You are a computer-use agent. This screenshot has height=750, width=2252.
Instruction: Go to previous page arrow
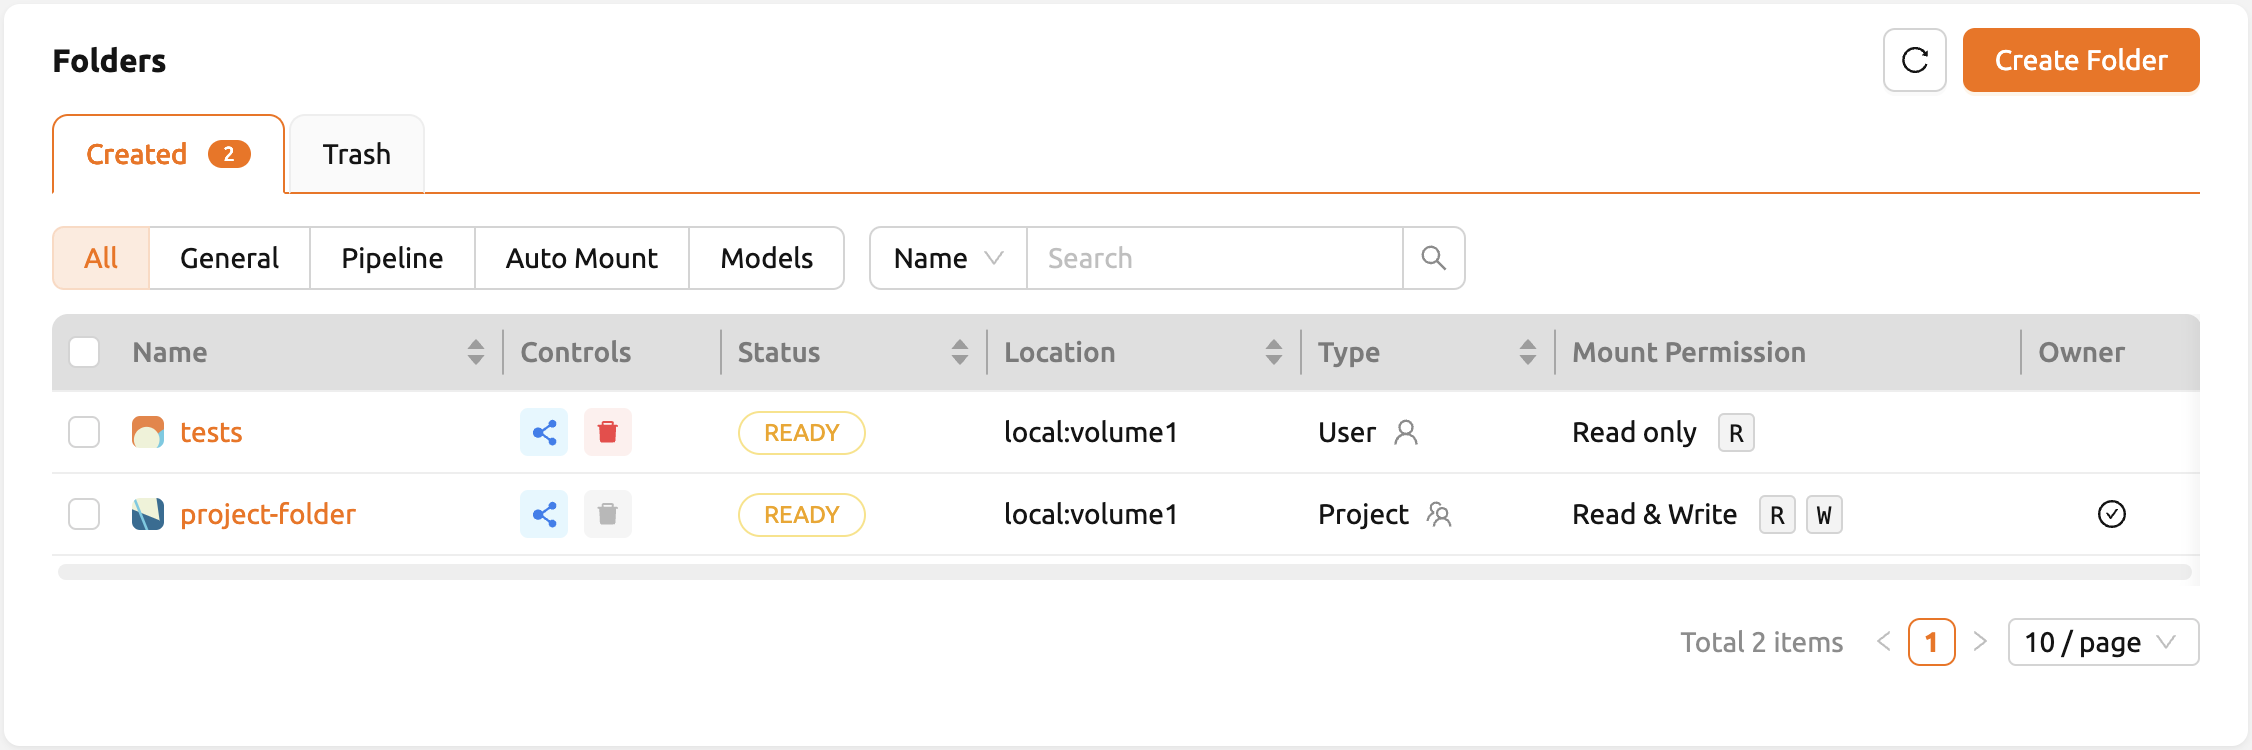[x=1884, y=642]
